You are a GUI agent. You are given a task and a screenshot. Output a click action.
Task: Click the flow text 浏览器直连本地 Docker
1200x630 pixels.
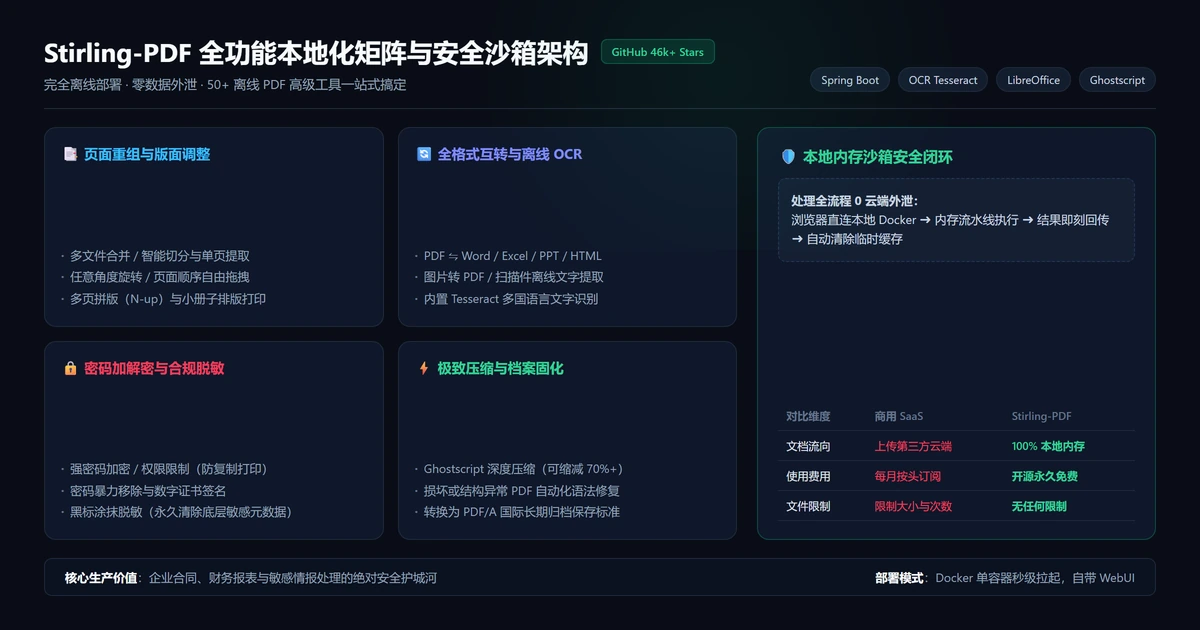(x=854, y=220)
